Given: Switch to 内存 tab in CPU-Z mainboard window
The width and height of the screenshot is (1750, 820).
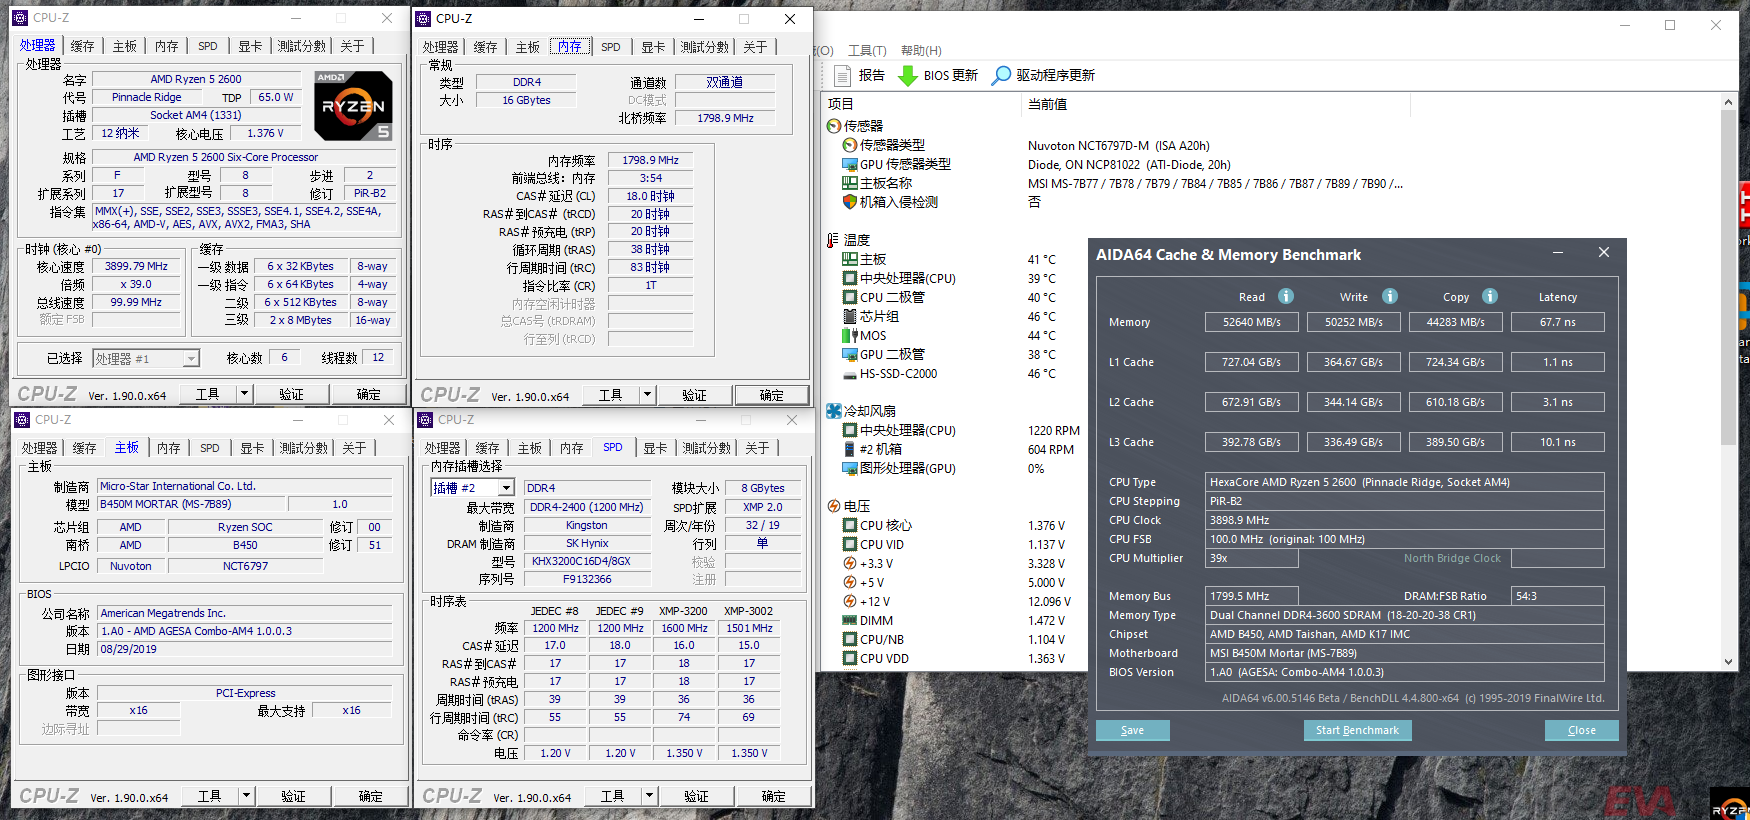Looking at the screenshot, I should click(169, 448).
